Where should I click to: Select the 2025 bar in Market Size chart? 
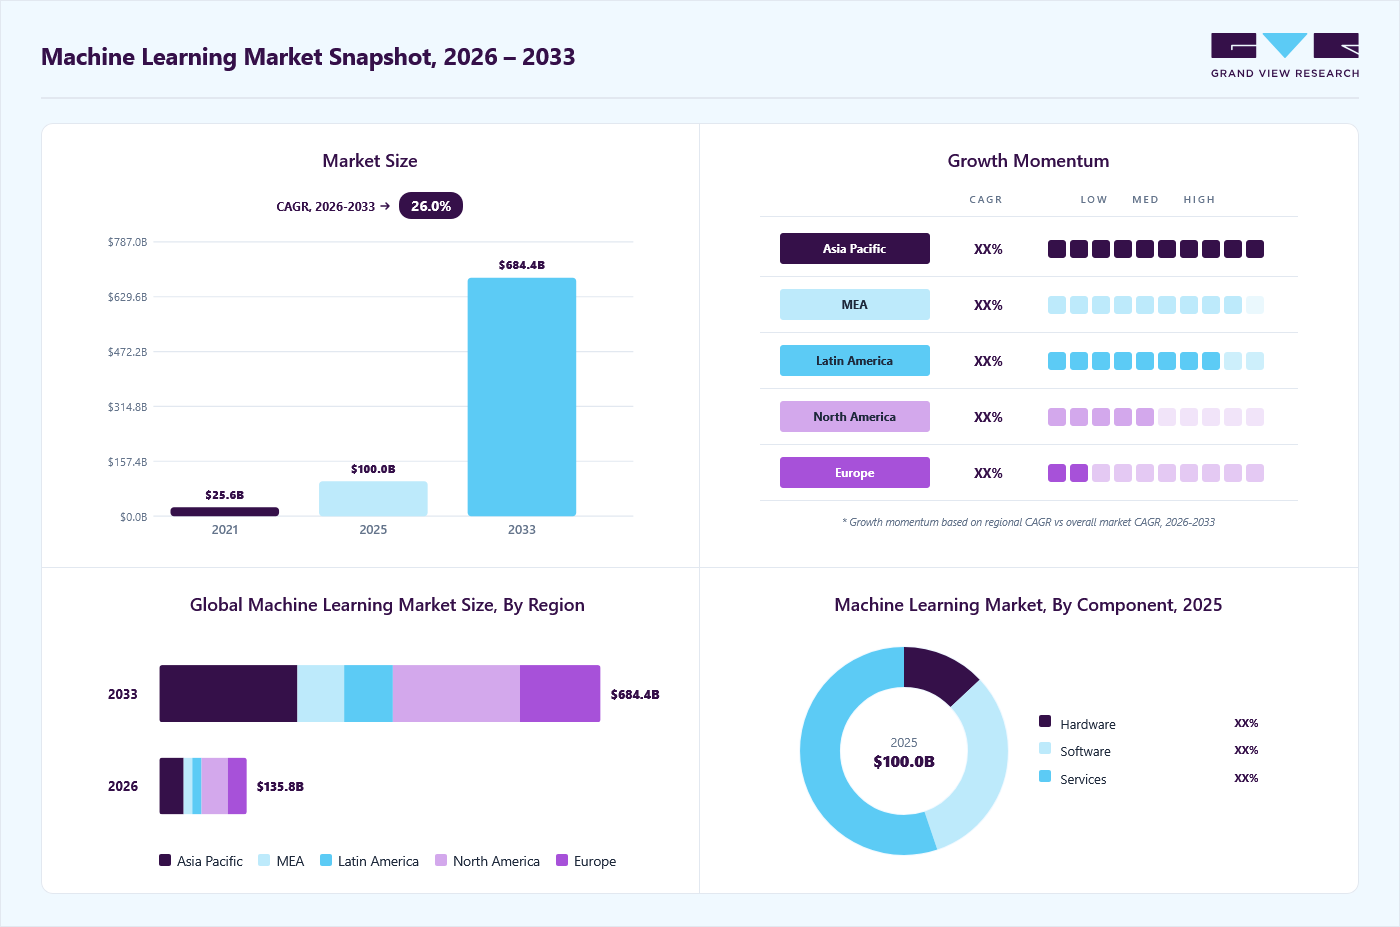(x=373, y=499)
